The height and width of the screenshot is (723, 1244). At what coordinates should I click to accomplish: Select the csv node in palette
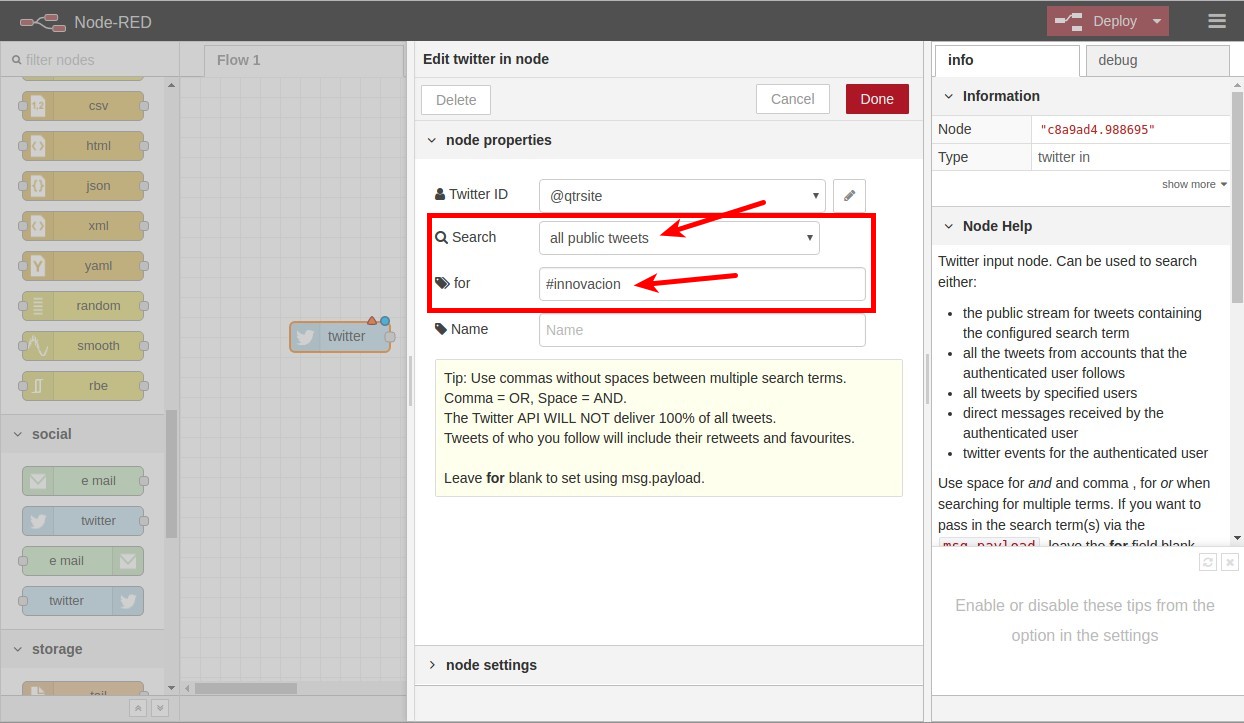point(83,106)
